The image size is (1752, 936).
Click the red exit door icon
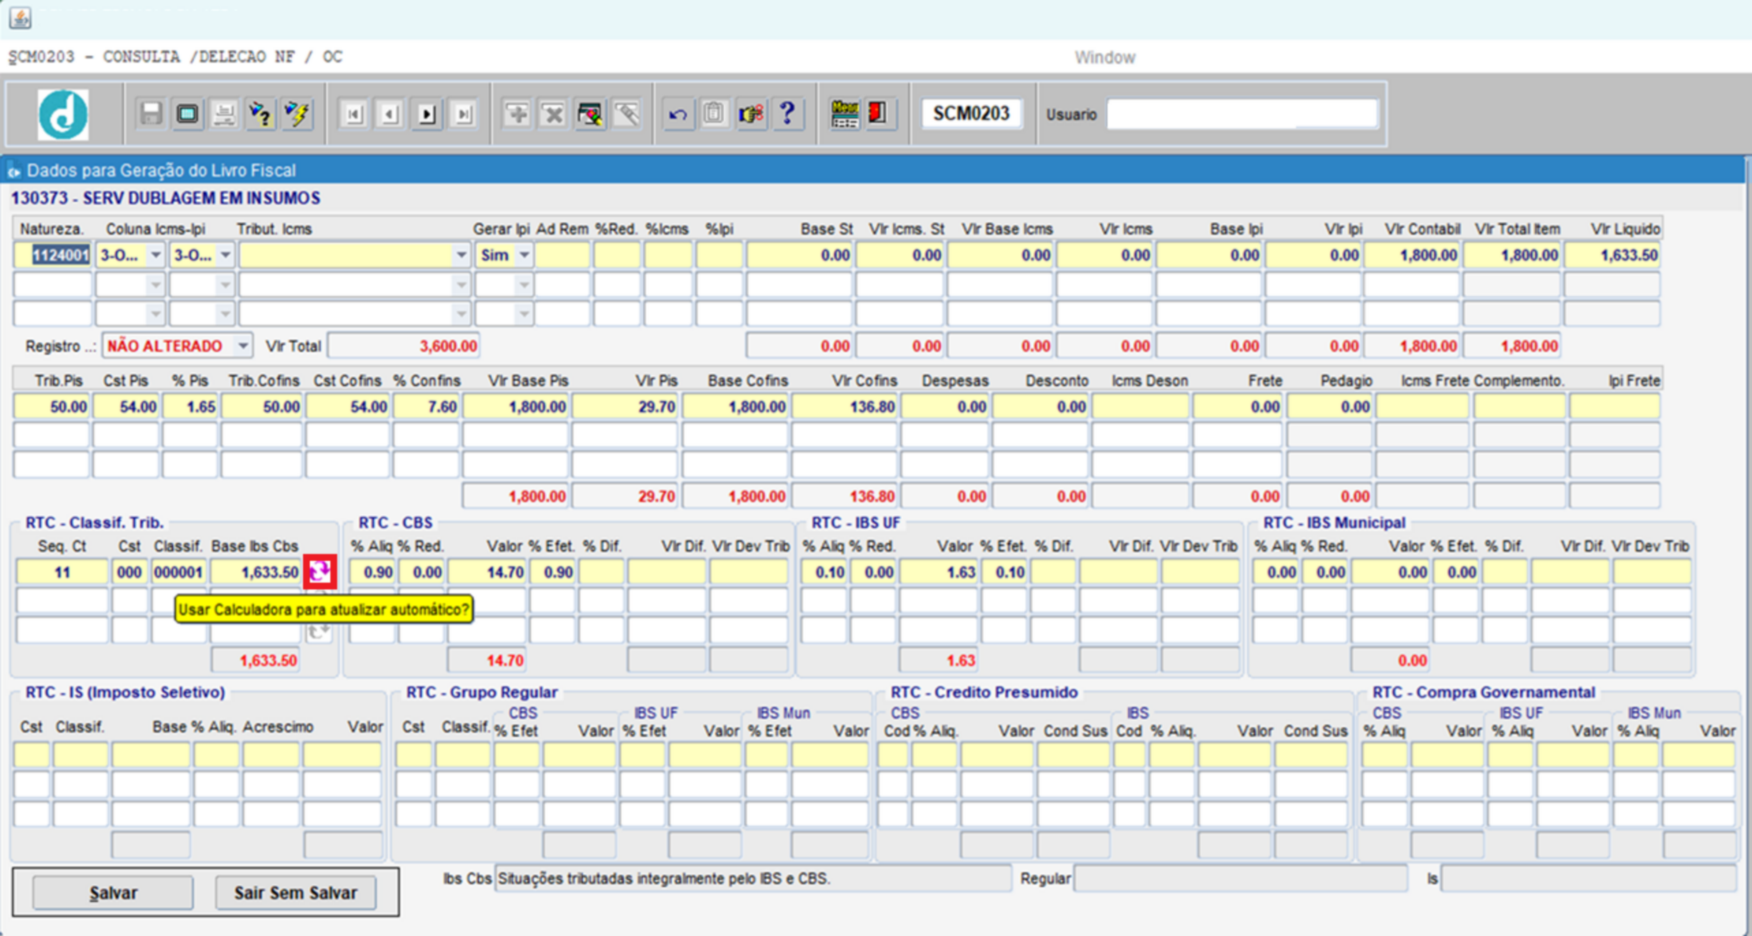pos(879,114)
